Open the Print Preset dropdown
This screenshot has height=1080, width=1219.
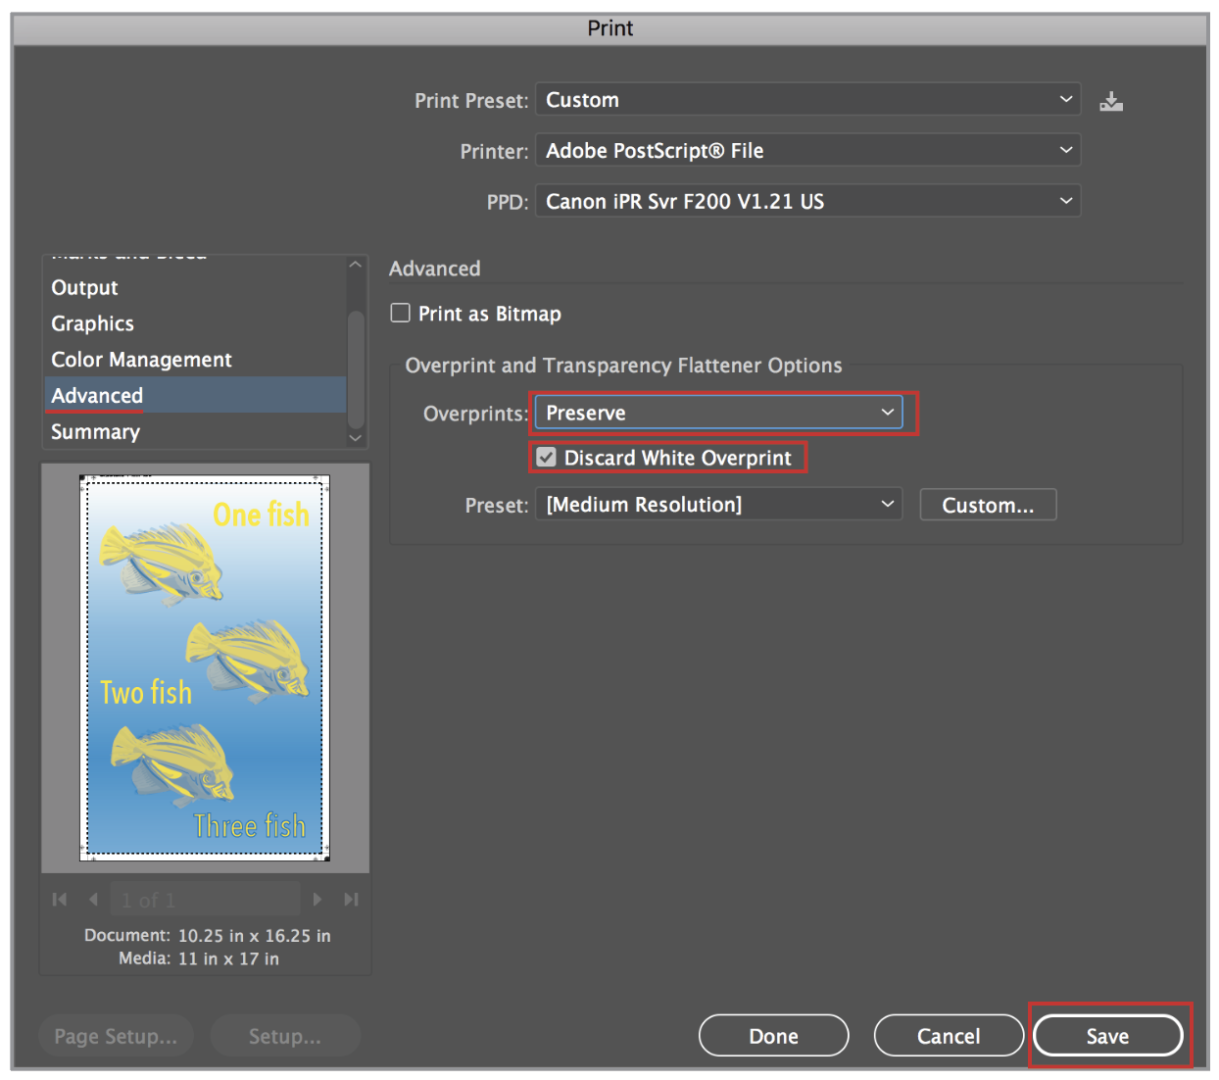tap(807, 100)
